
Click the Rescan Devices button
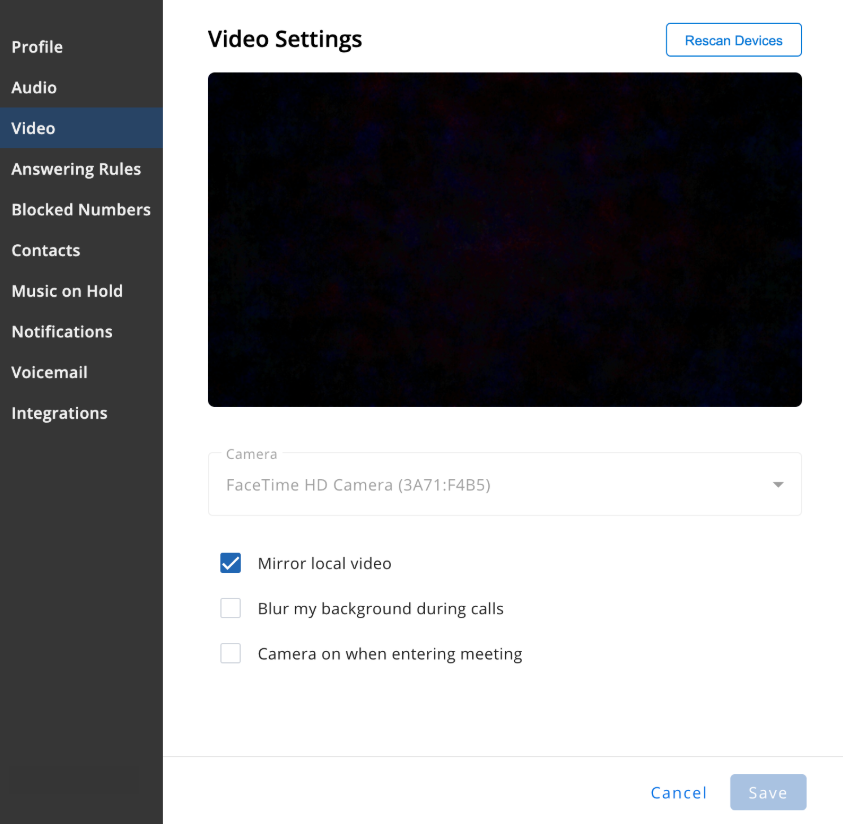click(x=734, y=40)
